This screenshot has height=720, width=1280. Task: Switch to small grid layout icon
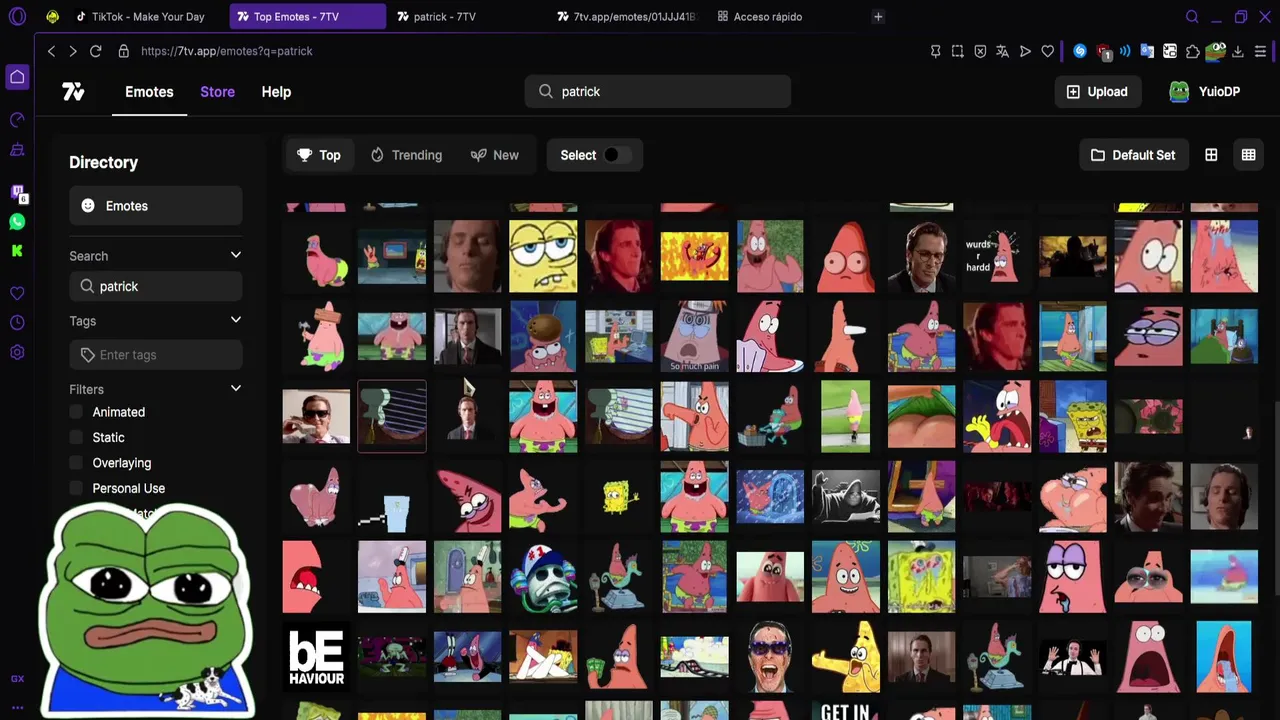tap(1211, 155)
